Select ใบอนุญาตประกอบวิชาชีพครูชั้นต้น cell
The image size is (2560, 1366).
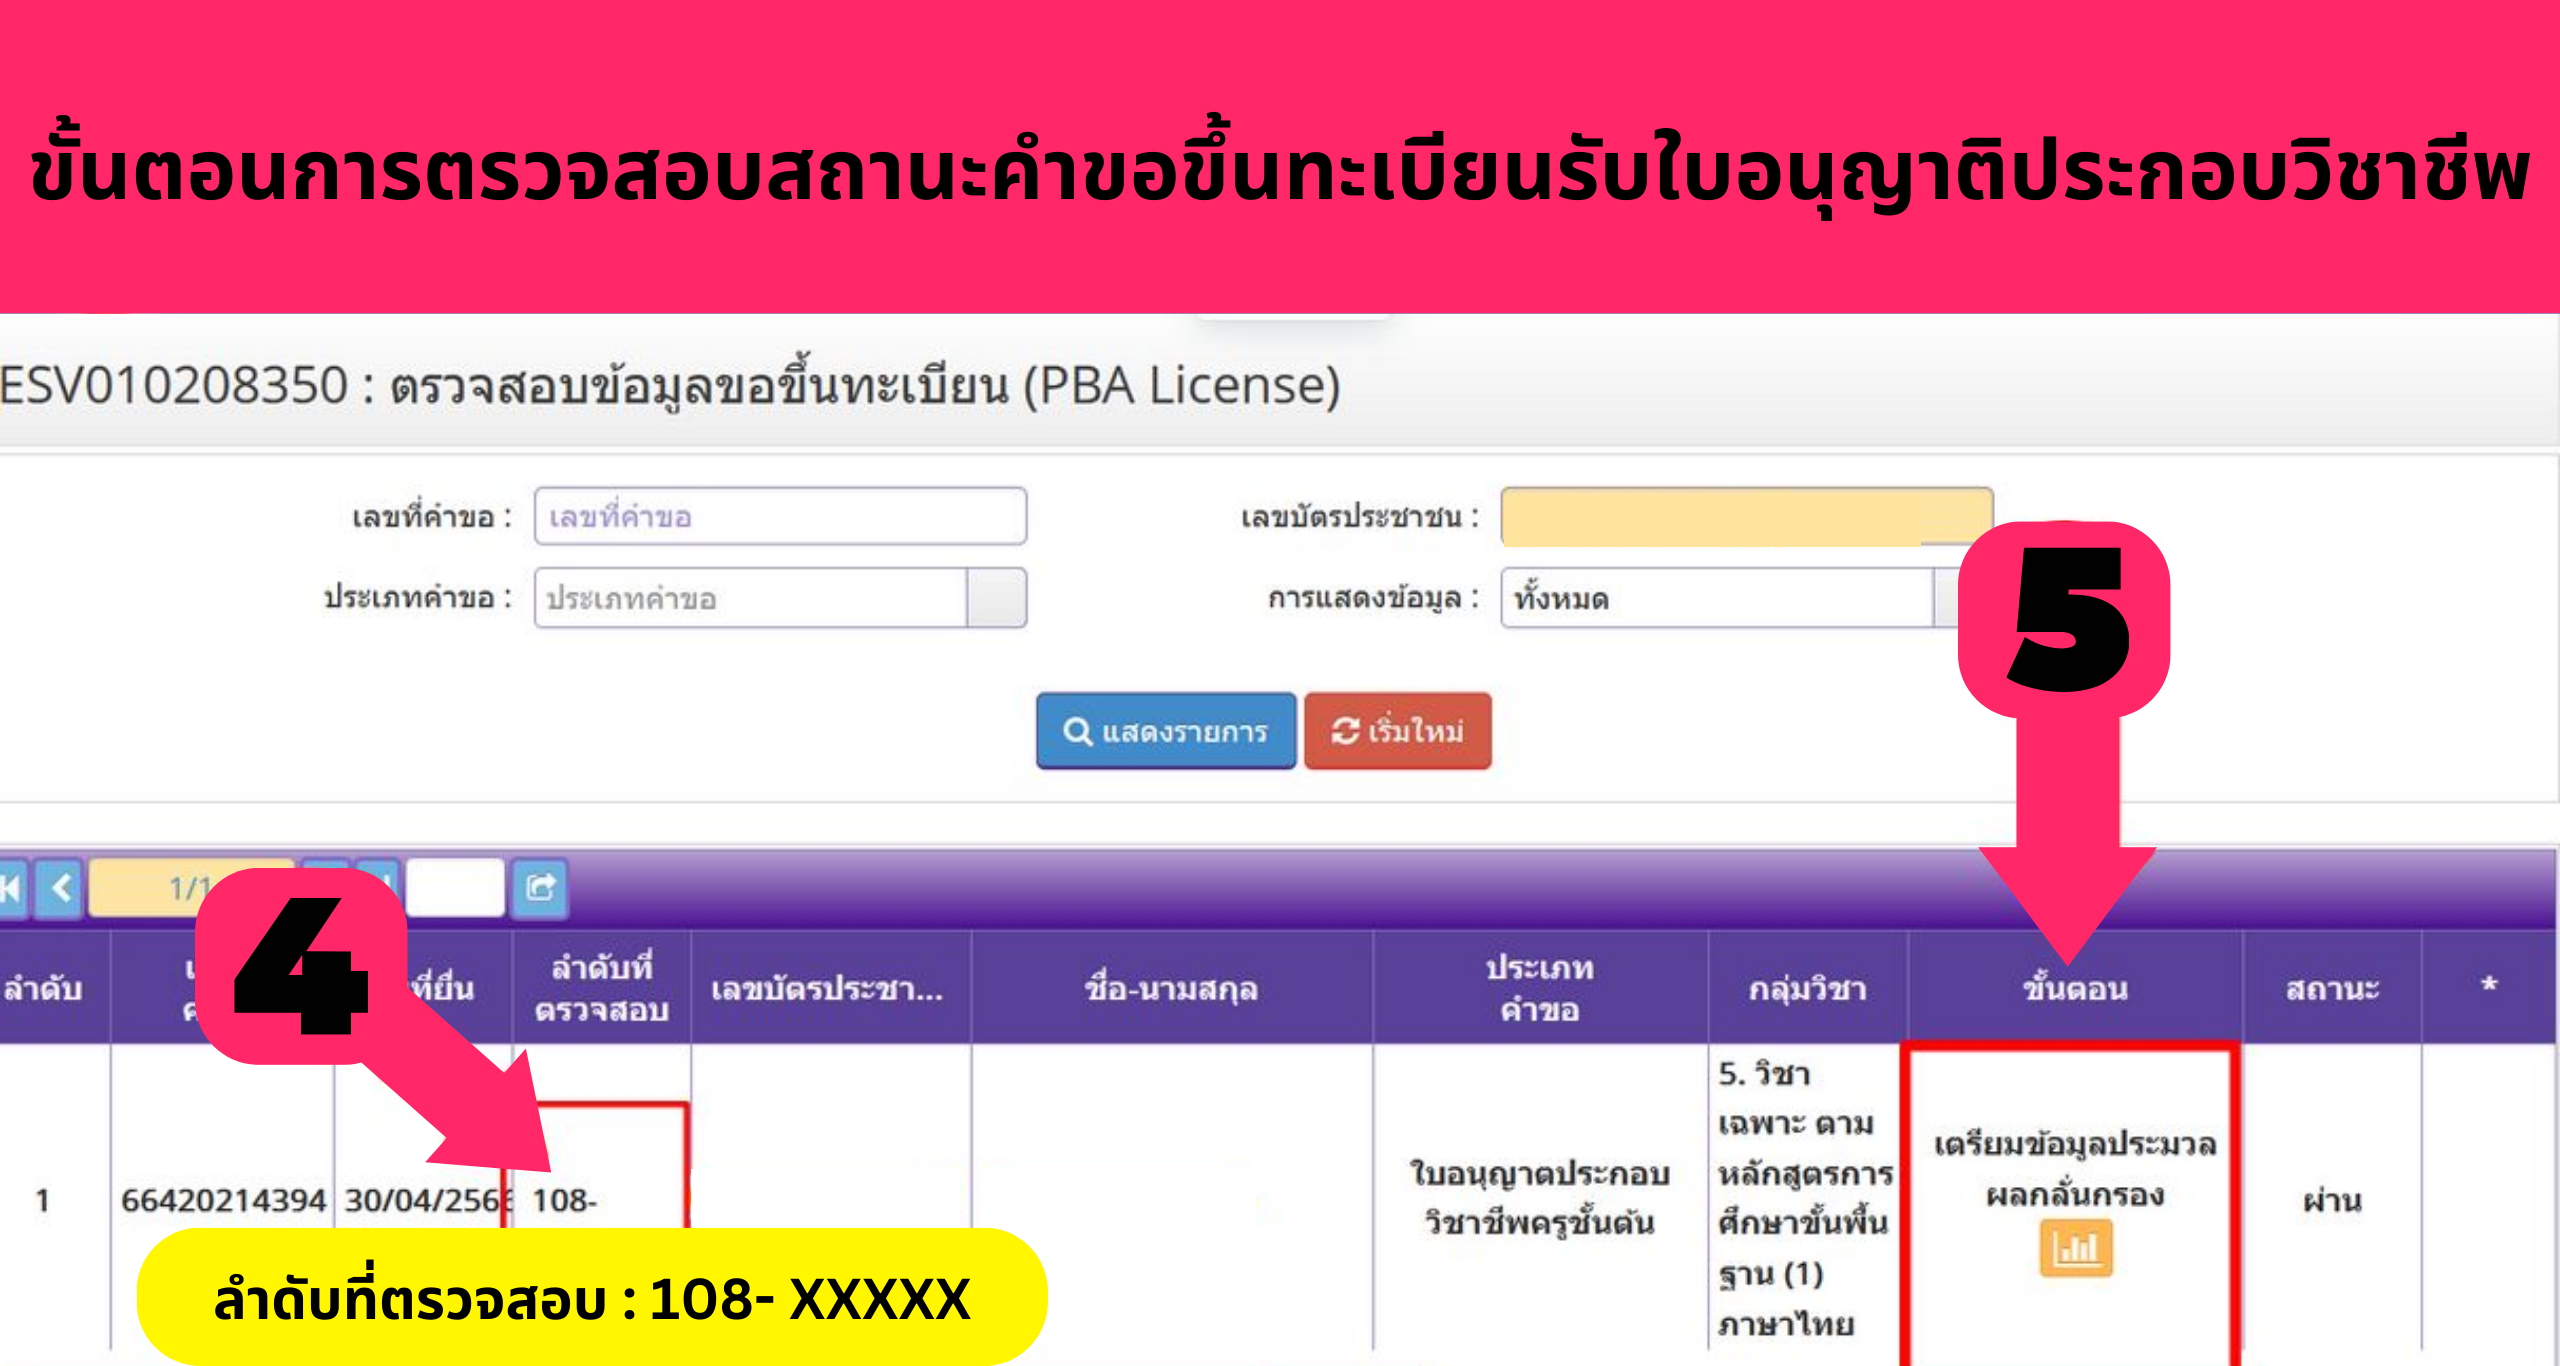pyautogui.click(x=1540, y=1198)
